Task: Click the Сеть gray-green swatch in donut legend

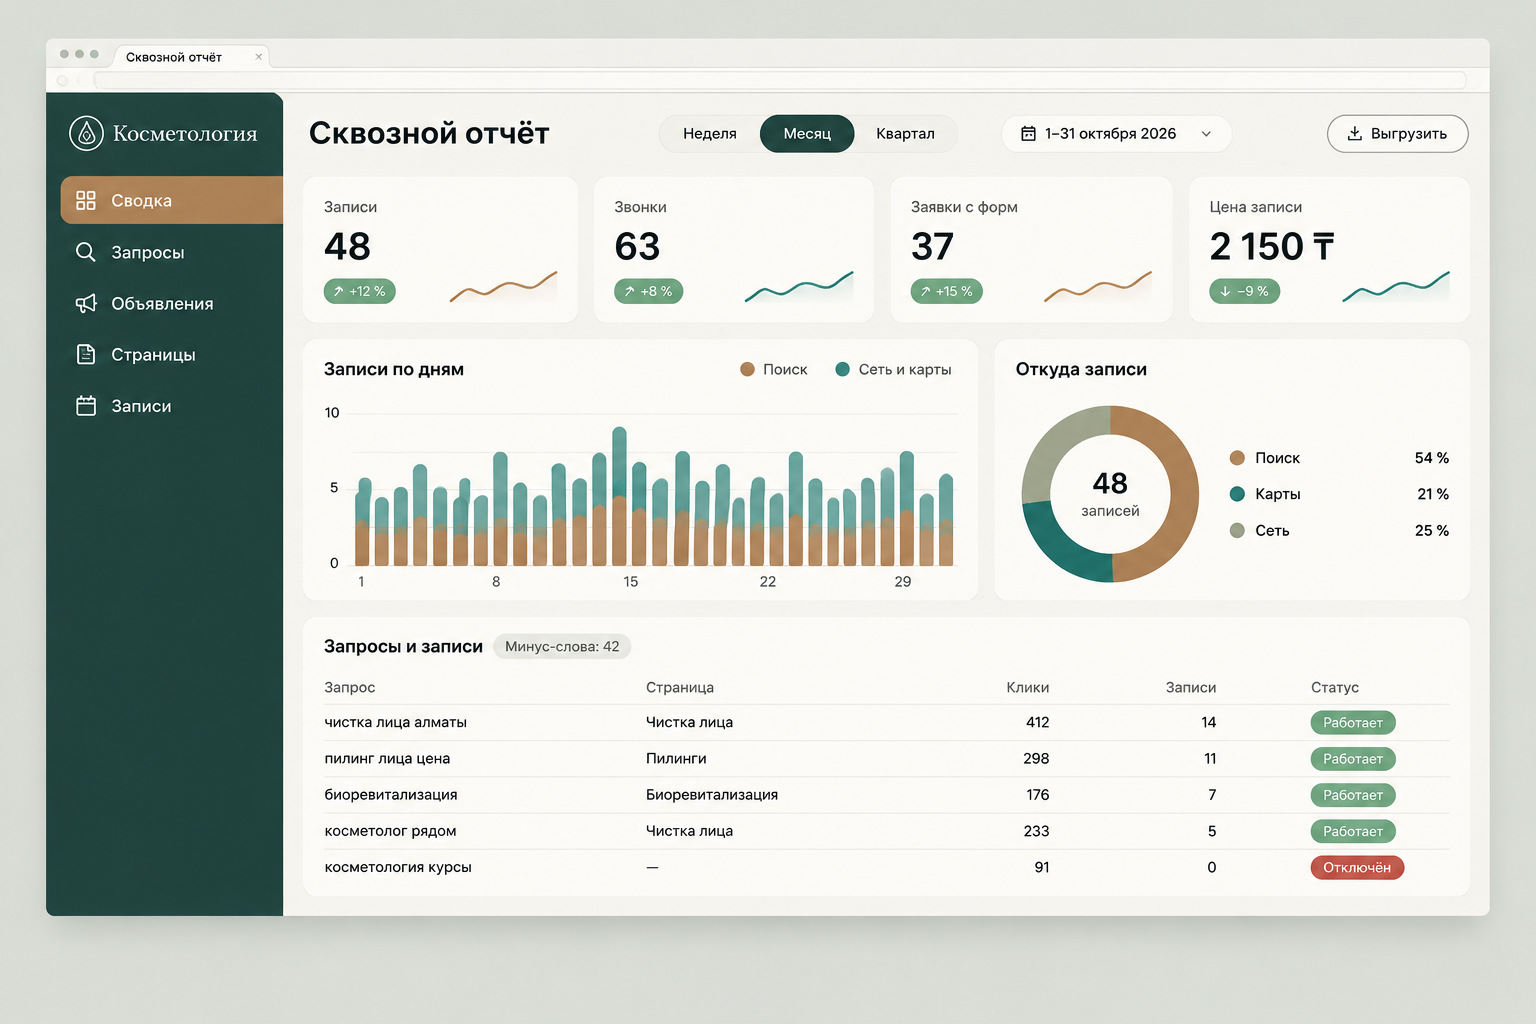Action: pyautogui.click(x=1237, y=530)
